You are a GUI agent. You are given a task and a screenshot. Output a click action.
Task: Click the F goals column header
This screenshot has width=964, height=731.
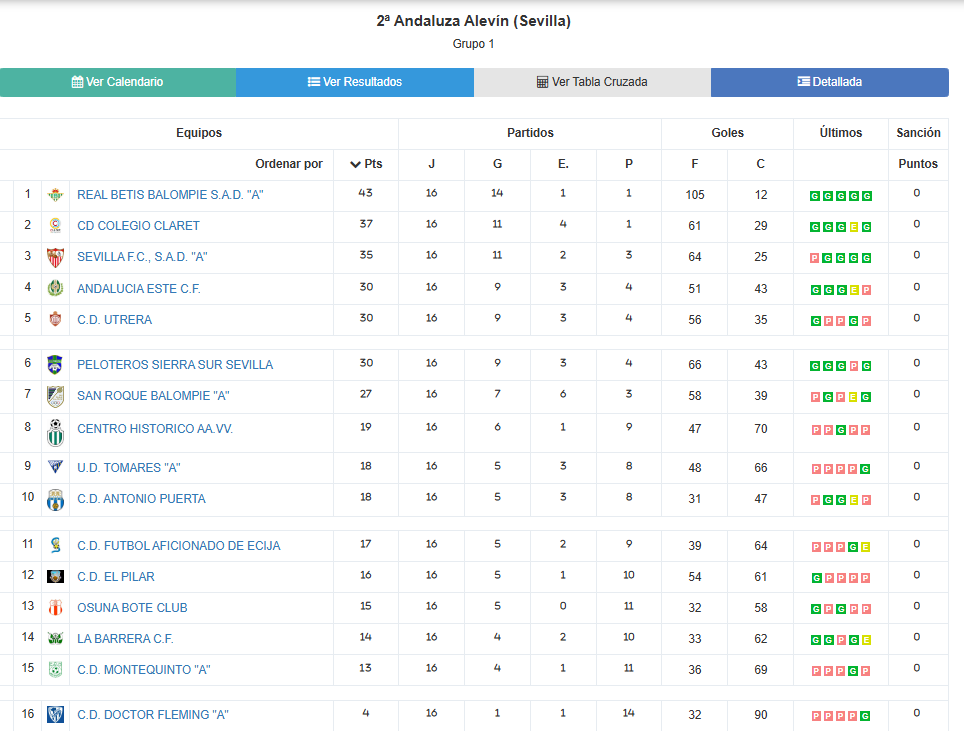coord(695,164)
